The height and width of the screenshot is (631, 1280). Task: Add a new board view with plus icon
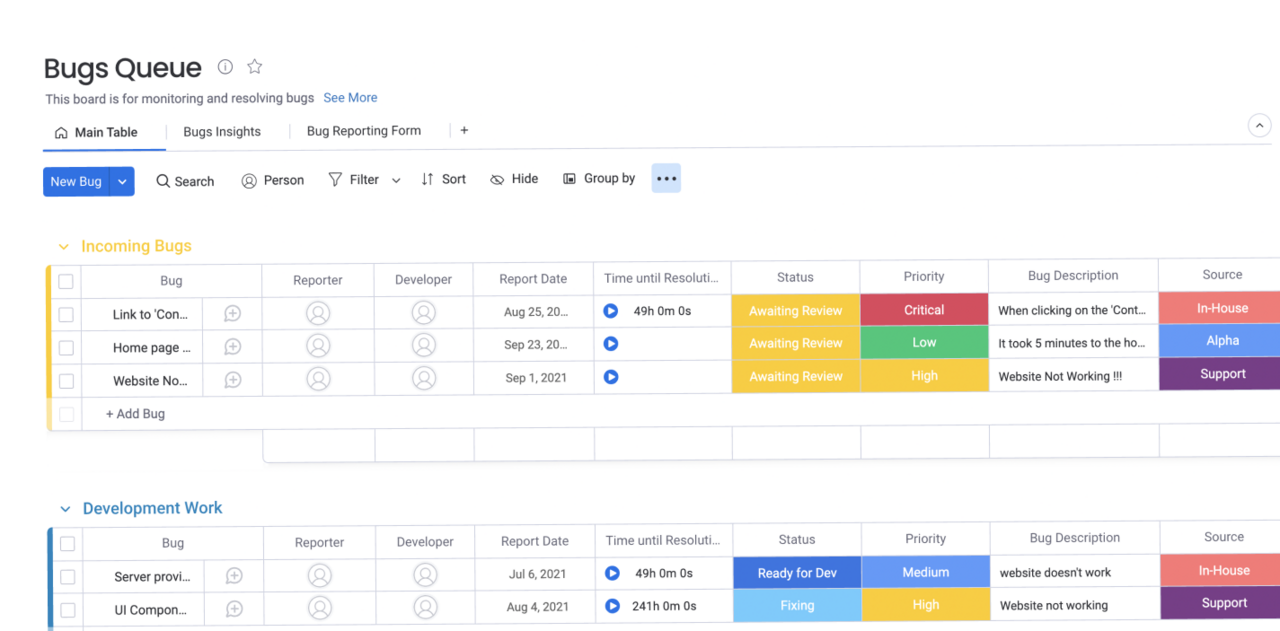464,131
